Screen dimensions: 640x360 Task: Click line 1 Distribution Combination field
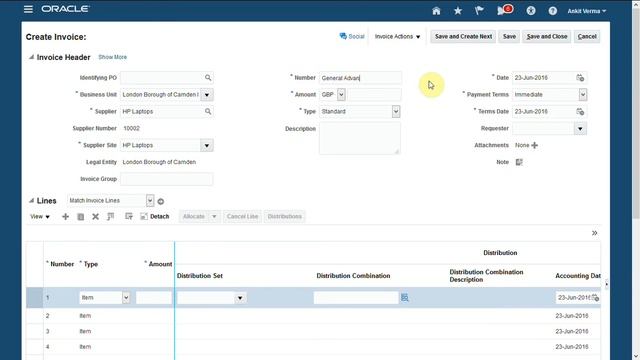tap(356, 298)
